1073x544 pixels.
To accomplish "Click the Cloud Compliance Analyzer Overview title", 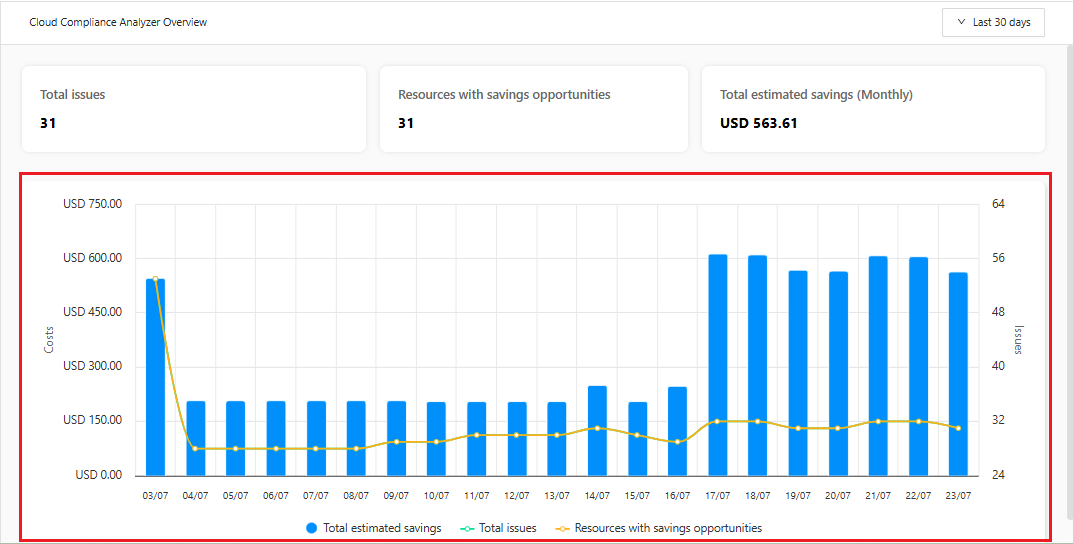I will (x=118, y=22).
